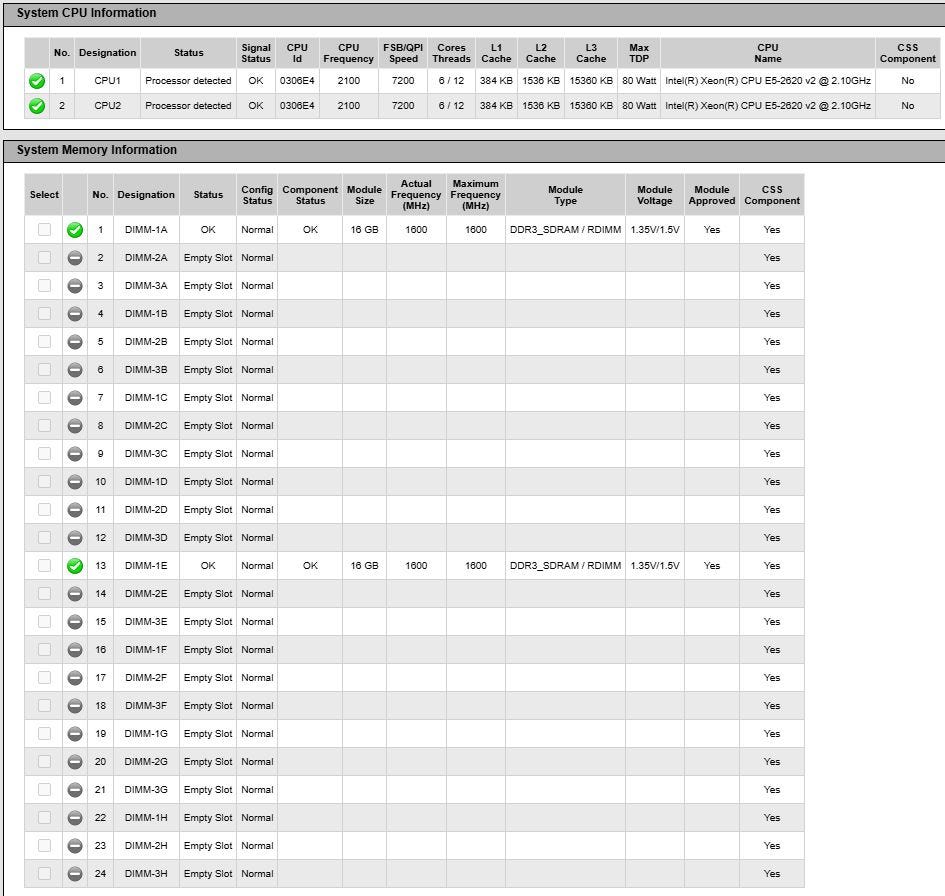The width and height of the screenshot is (945, 896).
Task: Click the Processor detected status for CPU1
Action: (188, 81)
